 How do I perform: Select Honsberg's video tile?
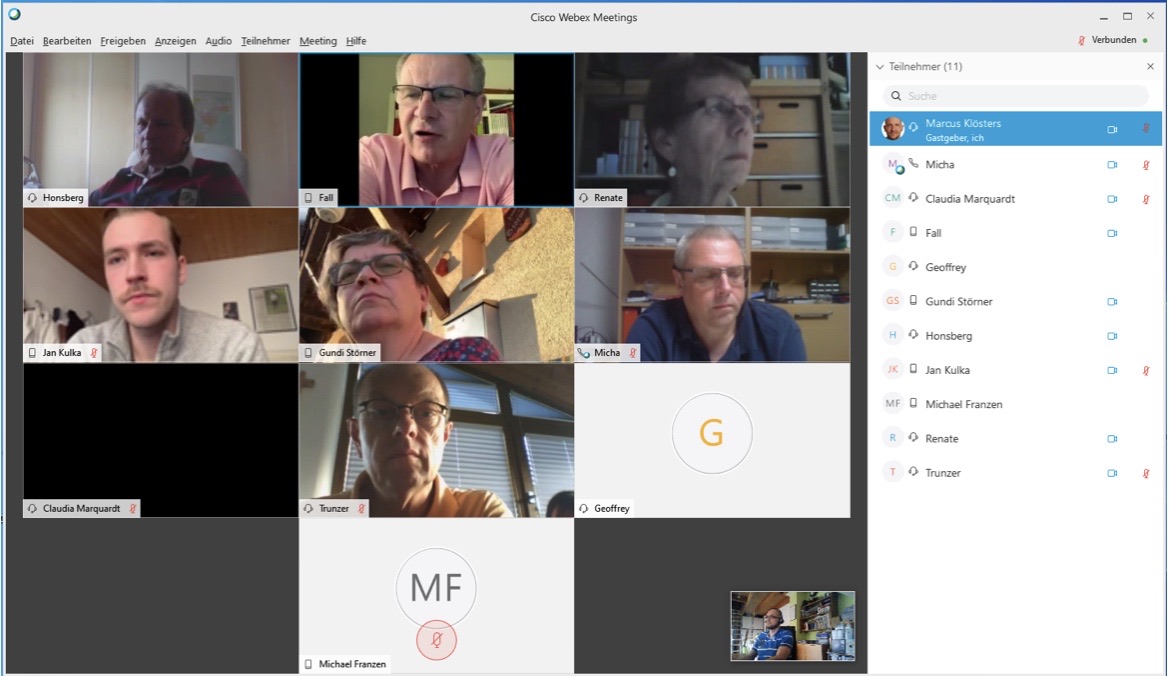coord(161,129)
